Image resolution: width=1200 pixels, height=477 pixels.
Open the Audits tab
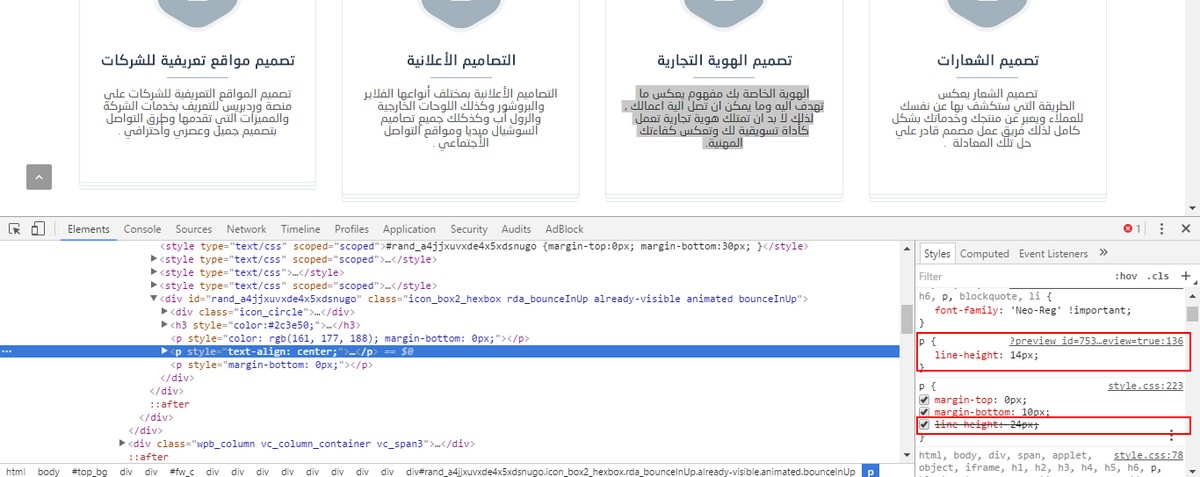(x=516, y=229)
